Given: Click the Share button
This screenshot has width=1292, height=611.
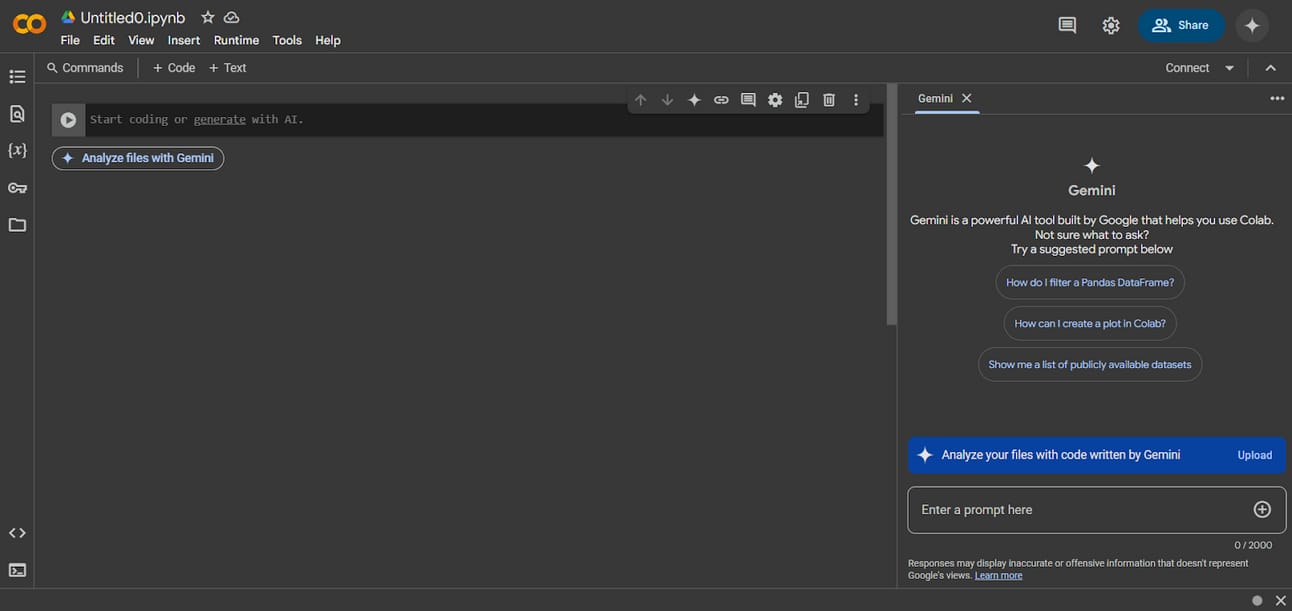Looking at the screenshot, I should (1181, 26).
